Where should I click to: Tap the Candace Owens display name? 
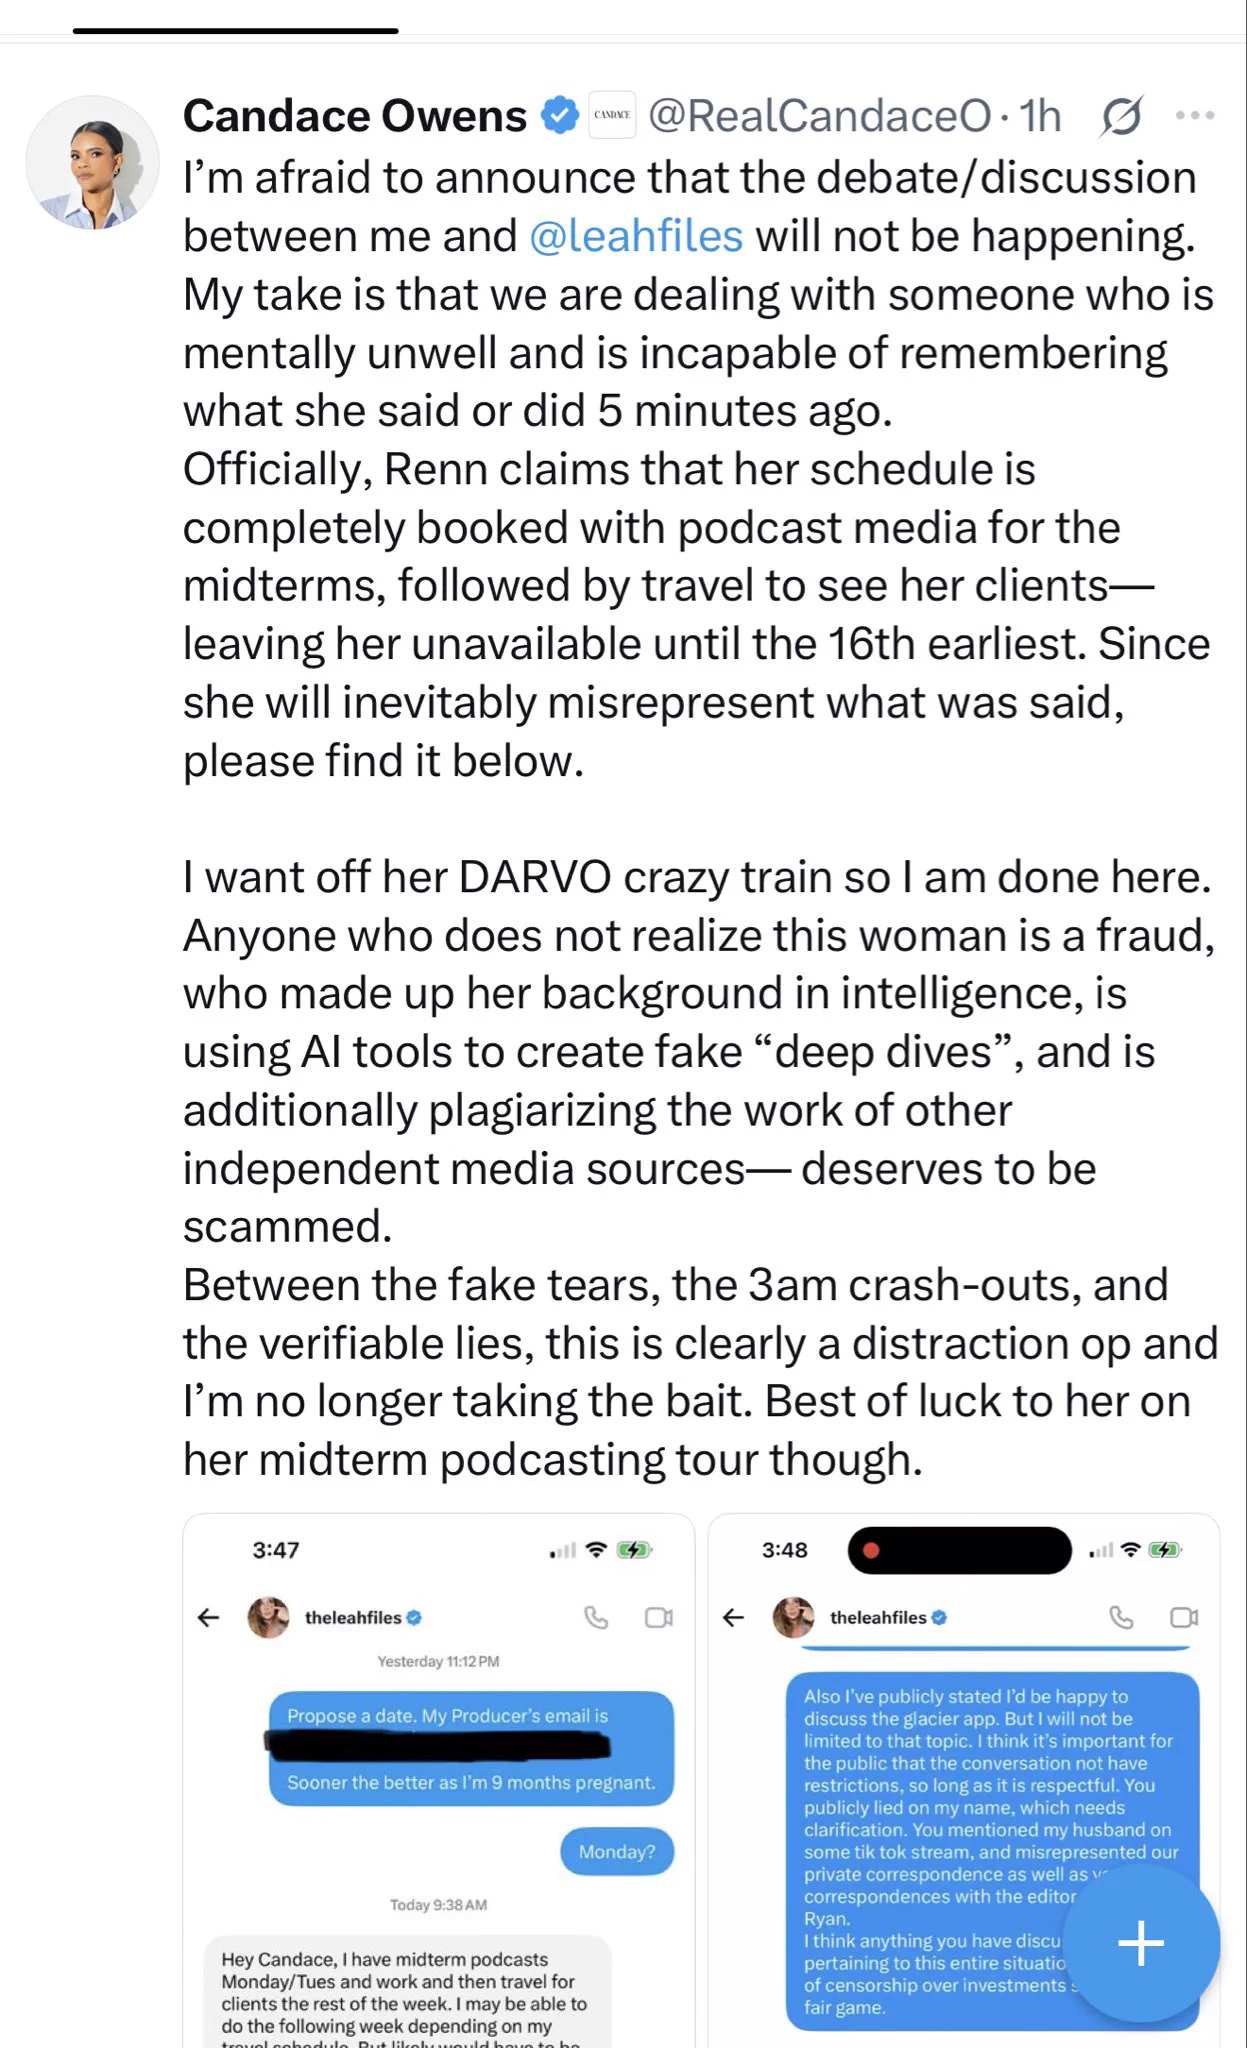point(355,116)
